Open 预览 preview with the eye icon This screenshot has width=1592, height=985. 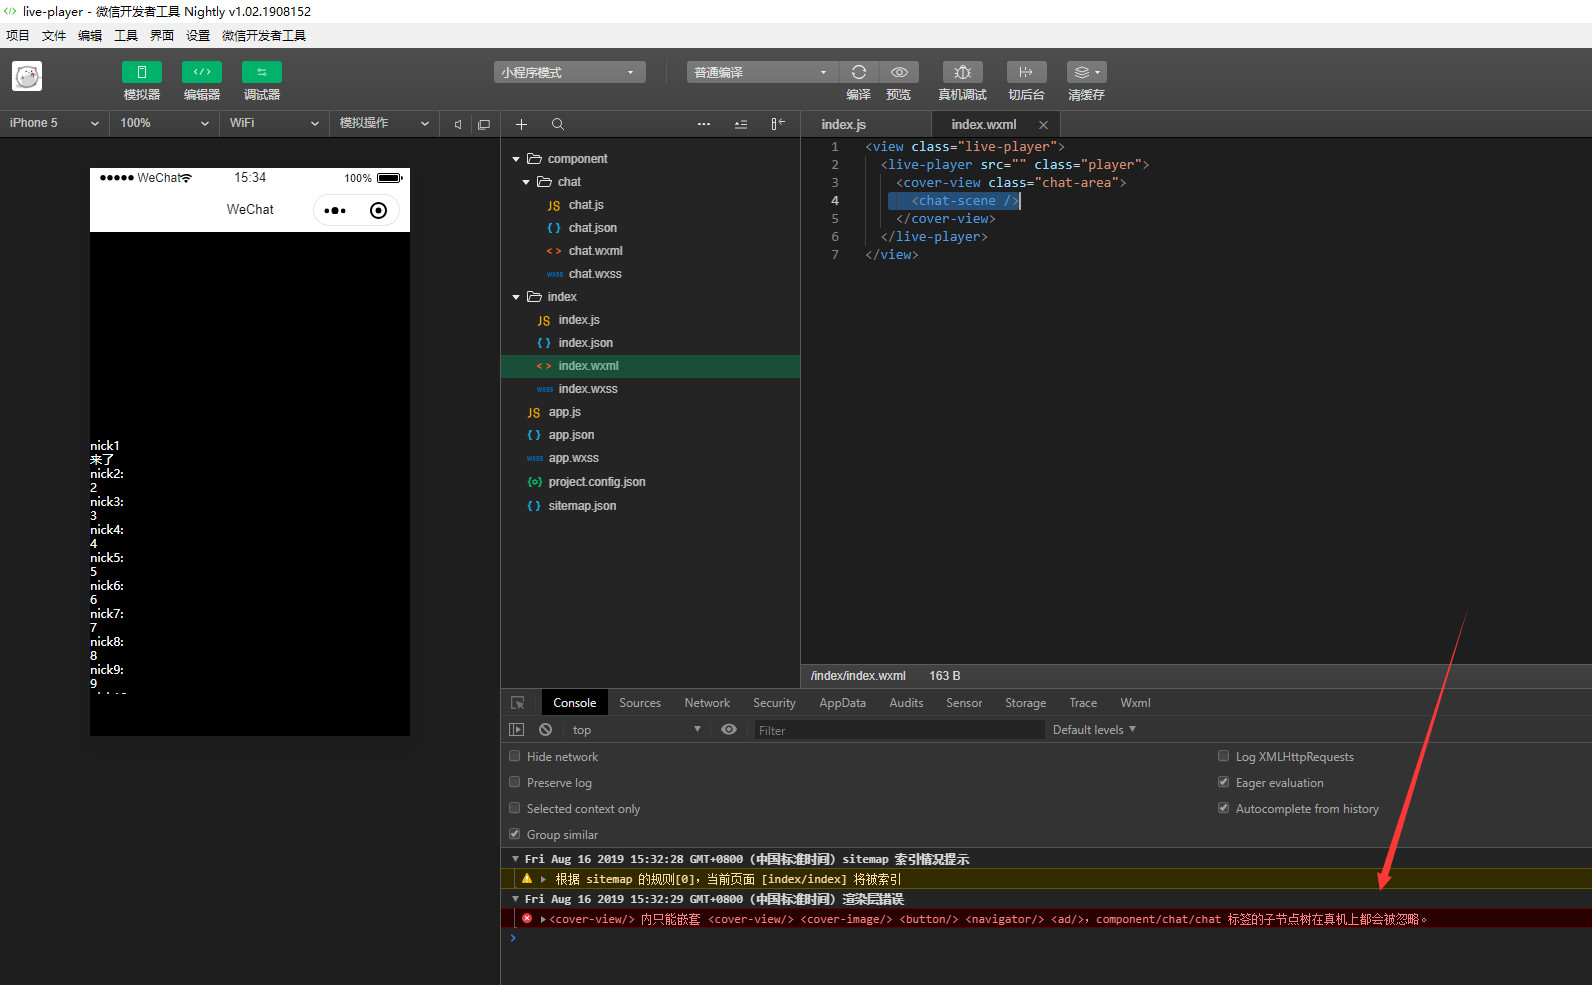(x=899, y=72)
